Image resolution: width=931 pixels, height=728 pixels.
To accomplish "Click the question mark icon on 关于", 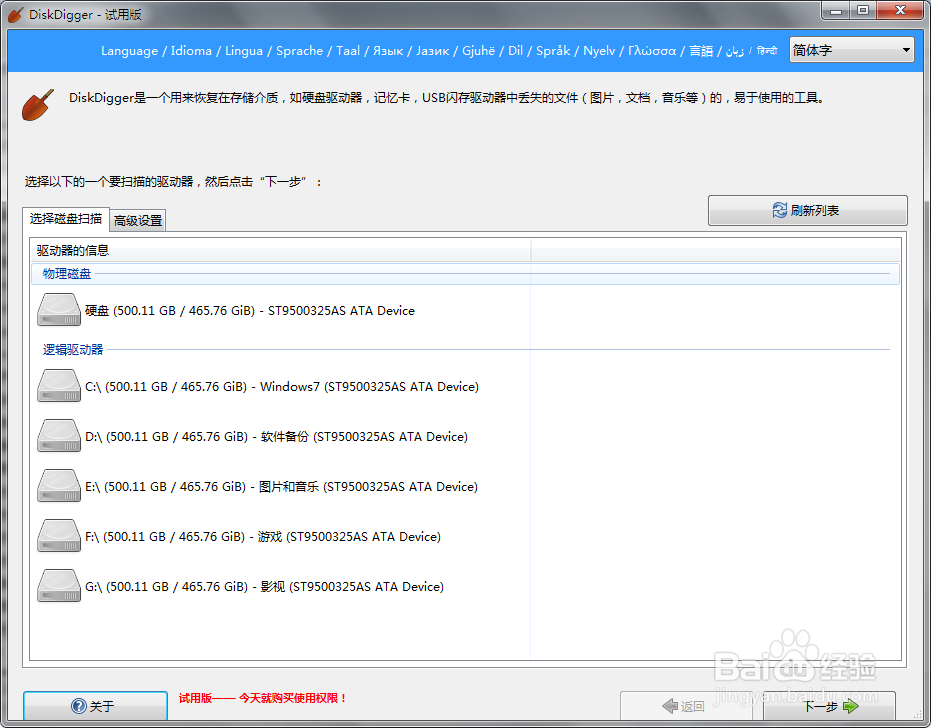I will pyautogui.click(x=78, y=705).
